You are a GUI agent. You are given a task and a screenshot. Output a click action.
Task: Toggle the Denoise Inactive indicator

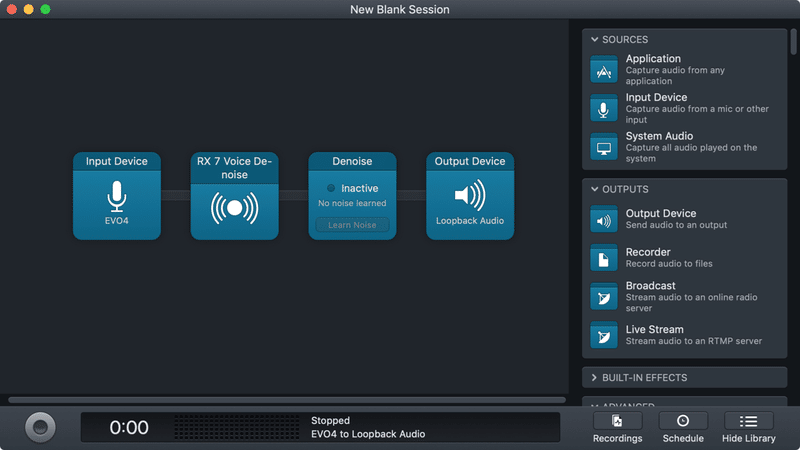(x=331, y=188)
